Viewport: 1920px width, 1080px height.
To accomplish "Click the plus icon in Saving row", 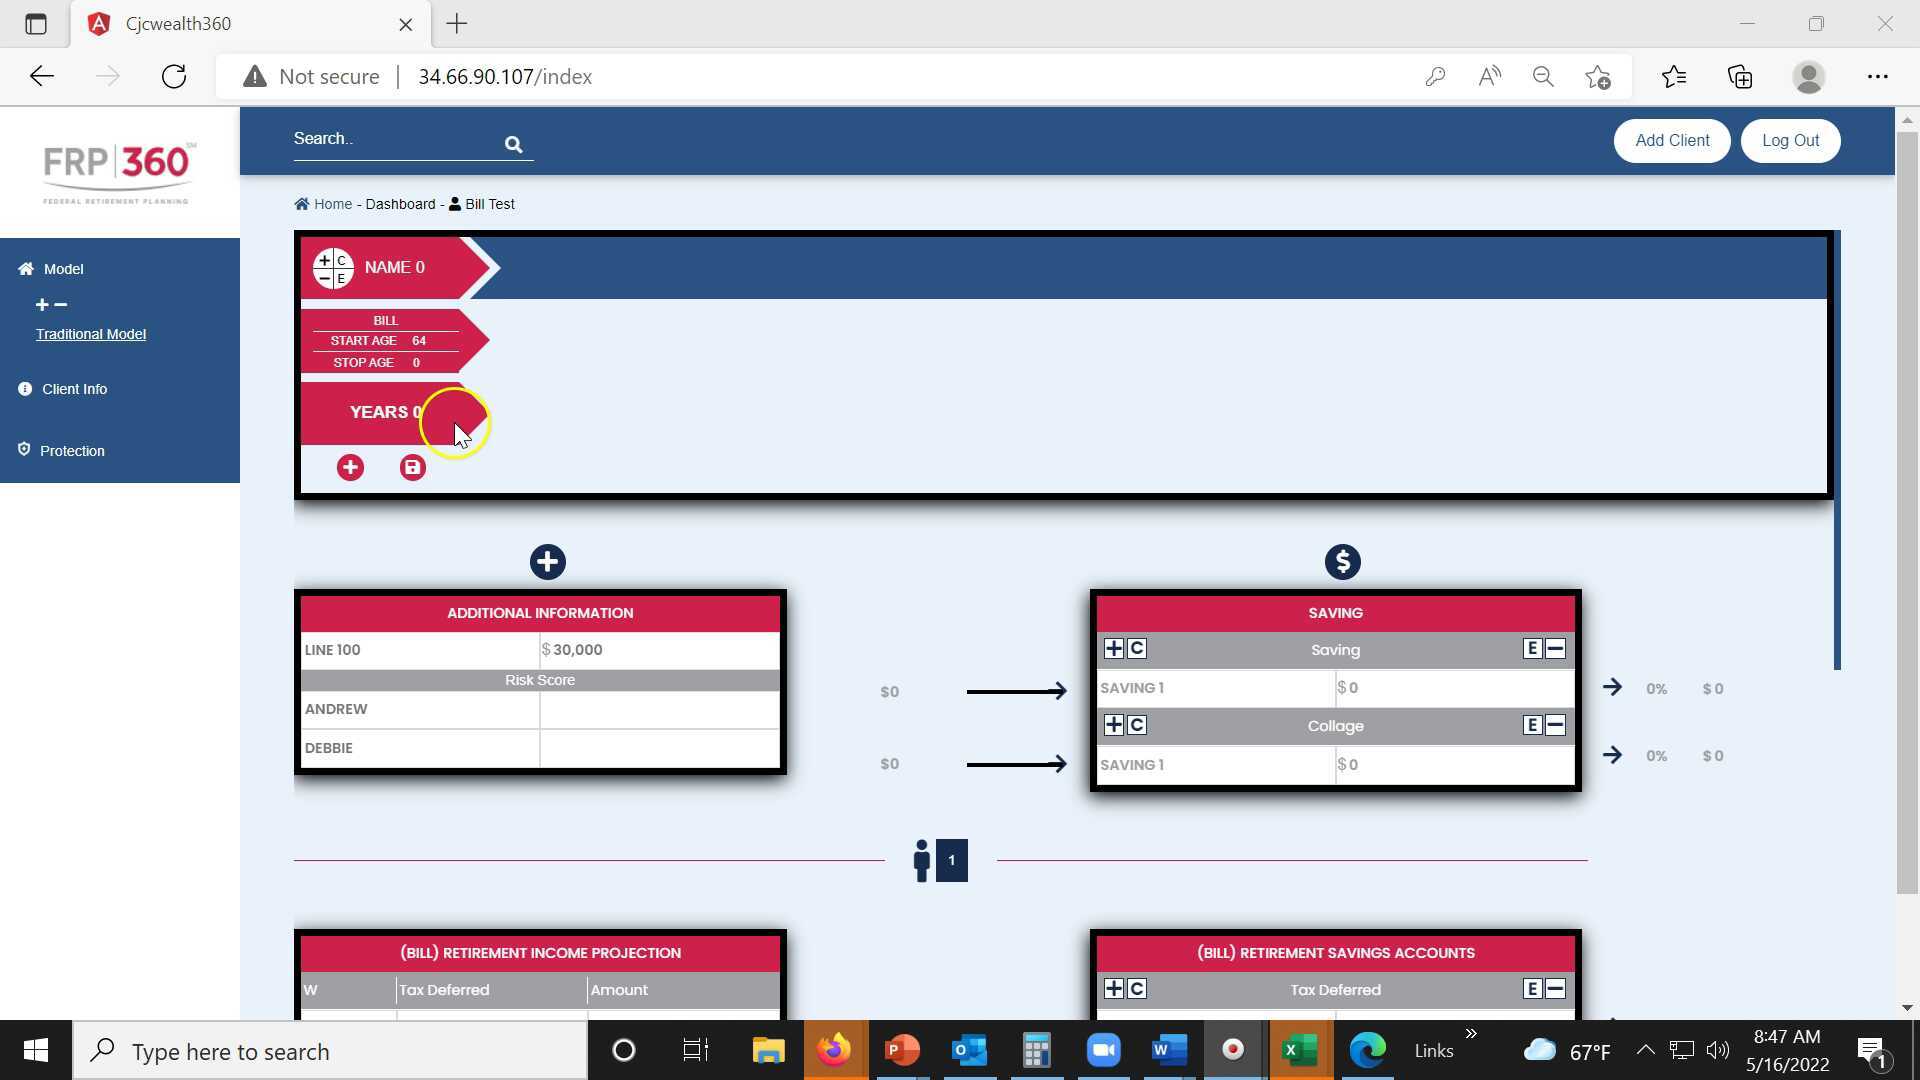I will pyautogui.click(x=1113, y=649).
